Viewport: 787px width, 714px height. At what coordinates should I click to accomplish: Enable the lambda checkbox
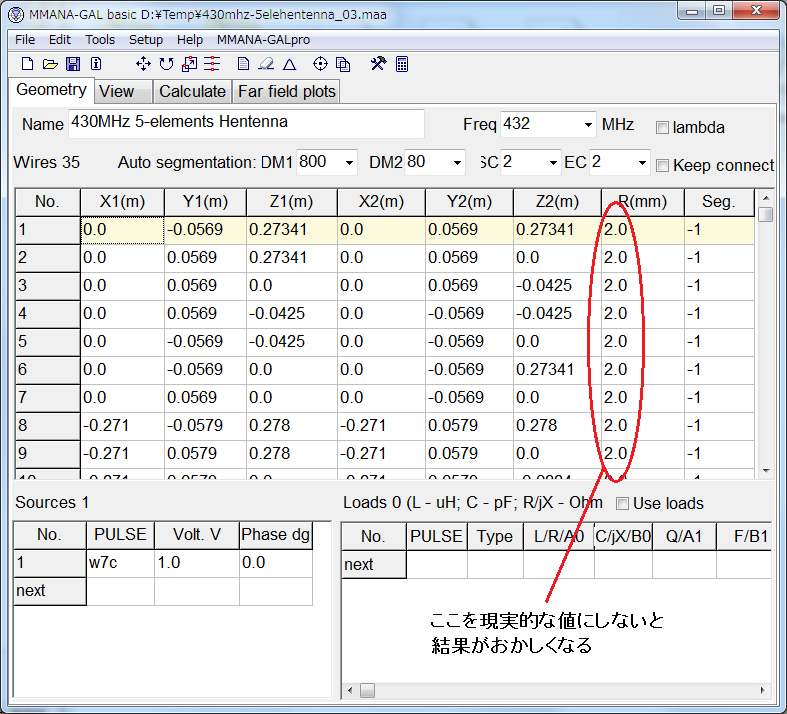click(x=662, y=127)
